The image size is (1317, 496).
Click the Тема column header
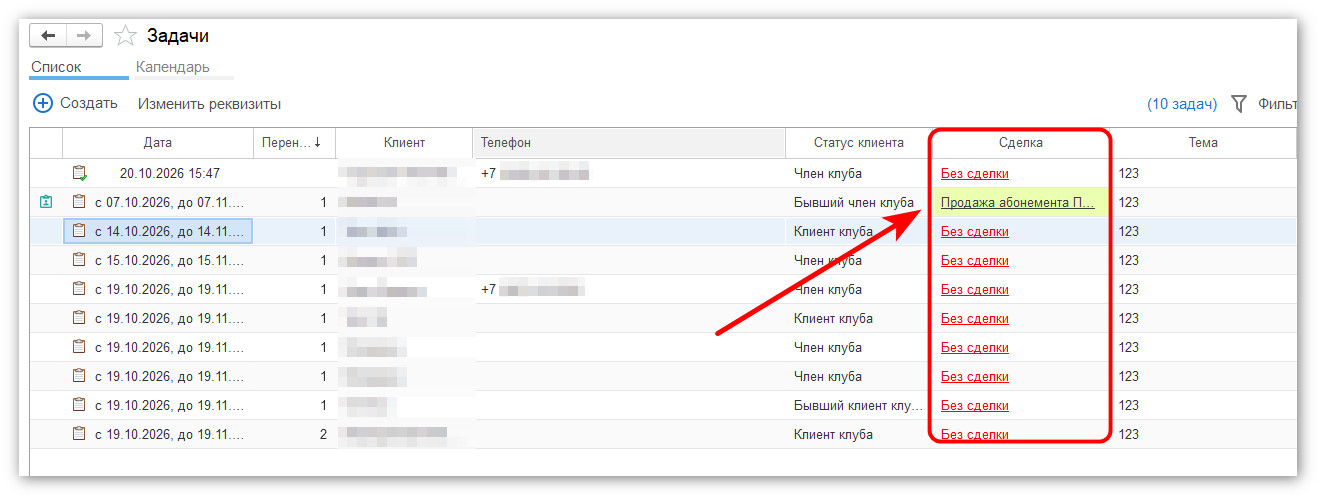pyautogui.click(x=1203, y=142)
